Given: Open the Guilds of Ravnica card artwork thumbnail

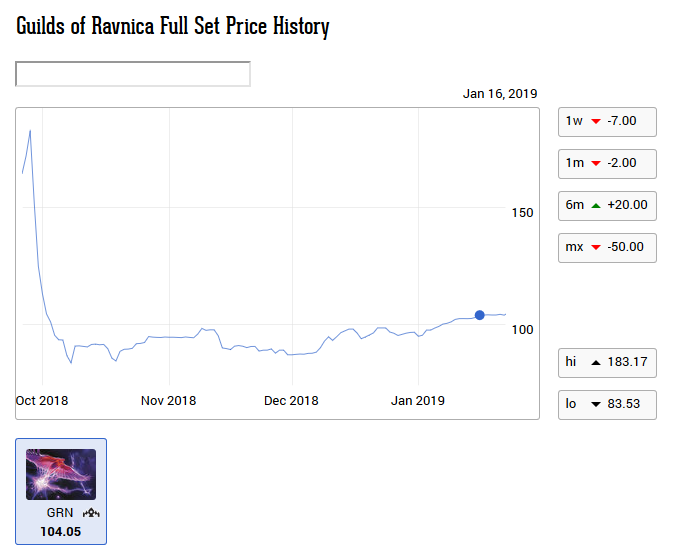Looking at the screenshot, I should tap(61, 475).
